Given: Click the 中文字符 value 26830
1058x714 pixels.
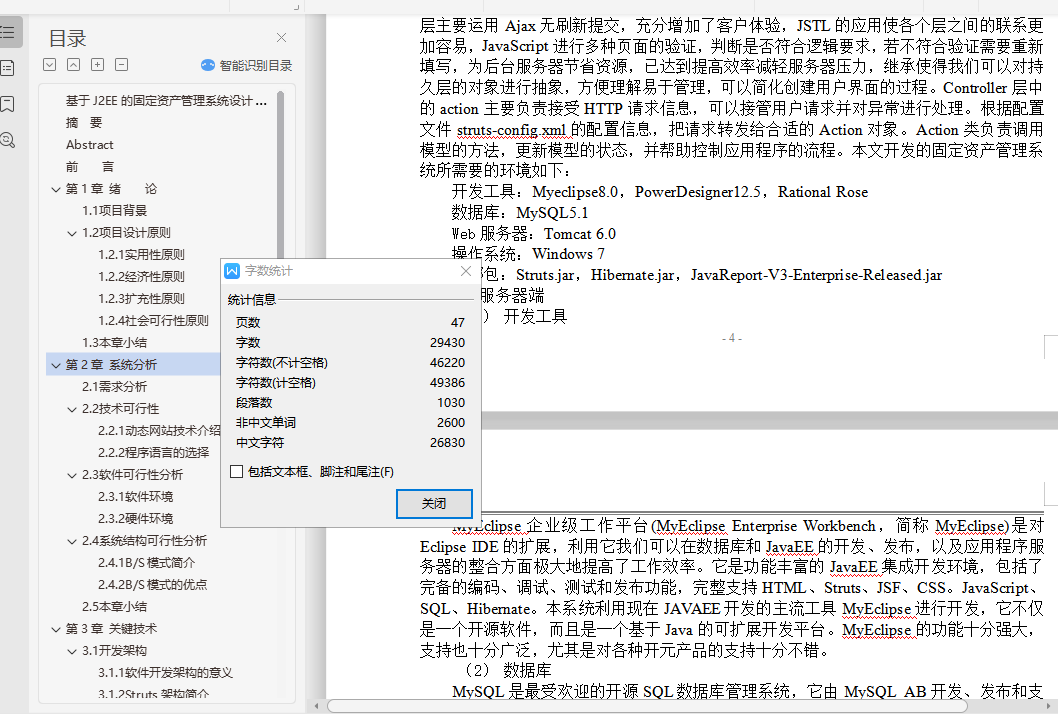Looking at the screenshot, I should tap(447, 443).
